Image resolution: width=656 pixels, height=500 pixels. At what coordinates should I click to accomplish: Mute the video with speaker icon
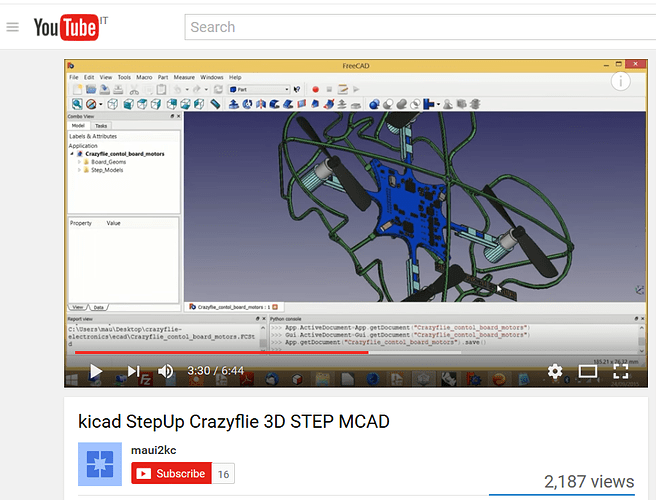coord(165,371)
